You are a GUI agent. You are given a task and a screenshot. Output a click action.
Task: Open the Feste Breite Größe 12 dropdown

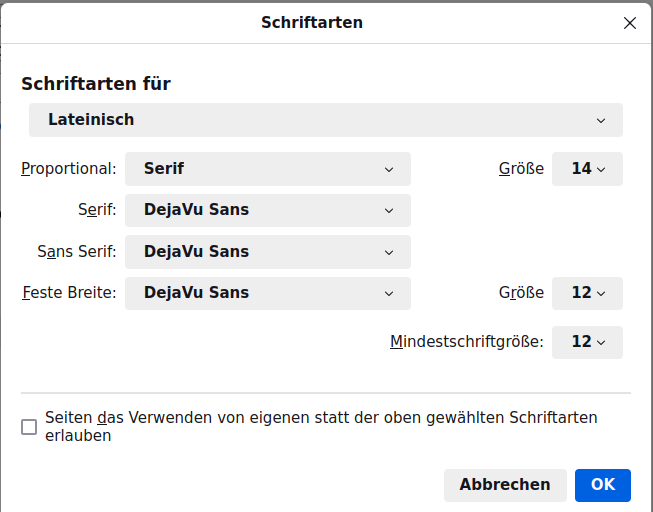coord(587,293)
